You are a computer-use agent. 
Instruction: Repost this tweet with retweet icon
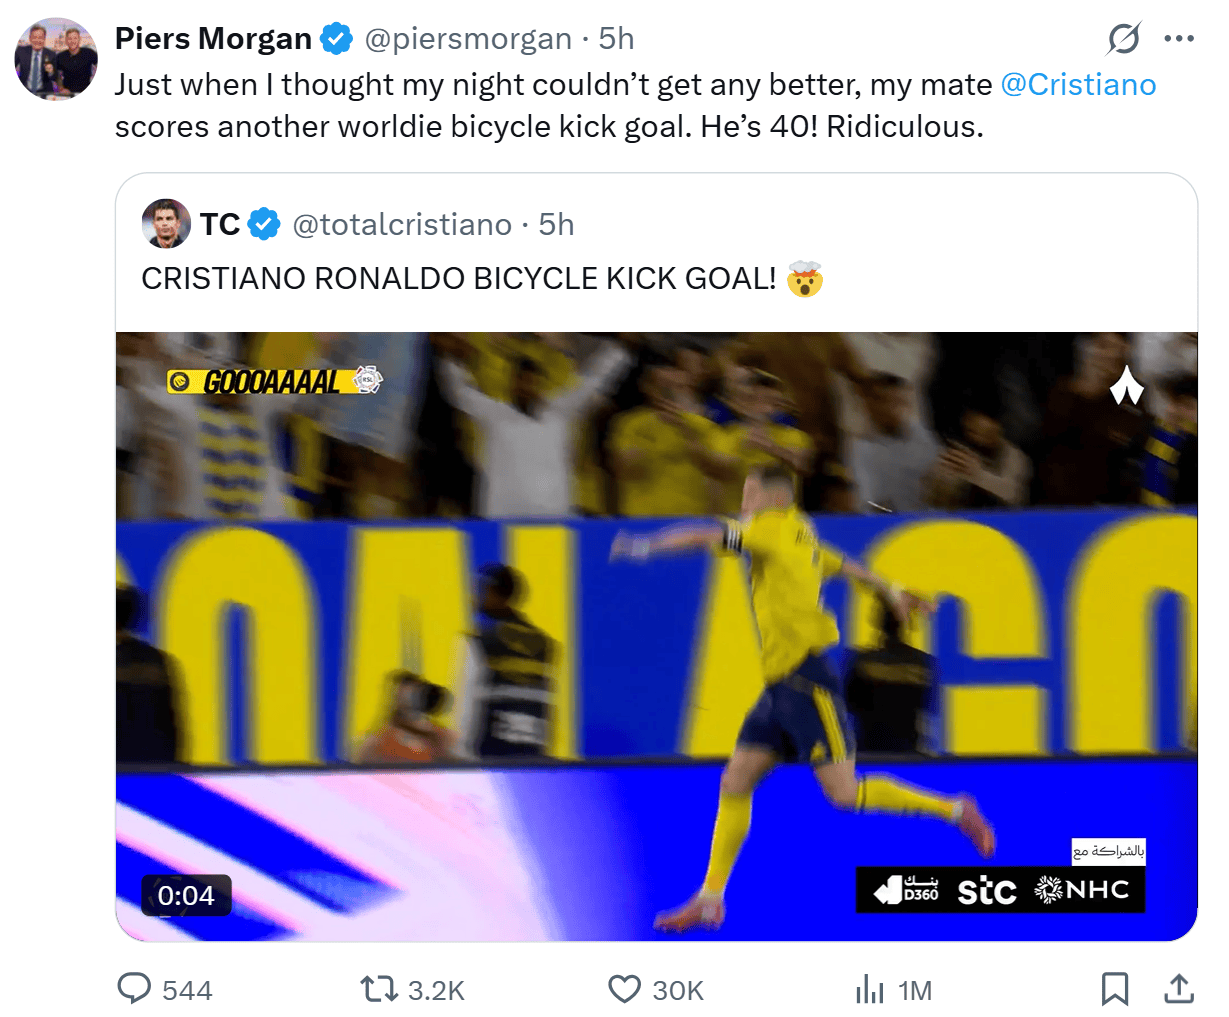point(378,989)
